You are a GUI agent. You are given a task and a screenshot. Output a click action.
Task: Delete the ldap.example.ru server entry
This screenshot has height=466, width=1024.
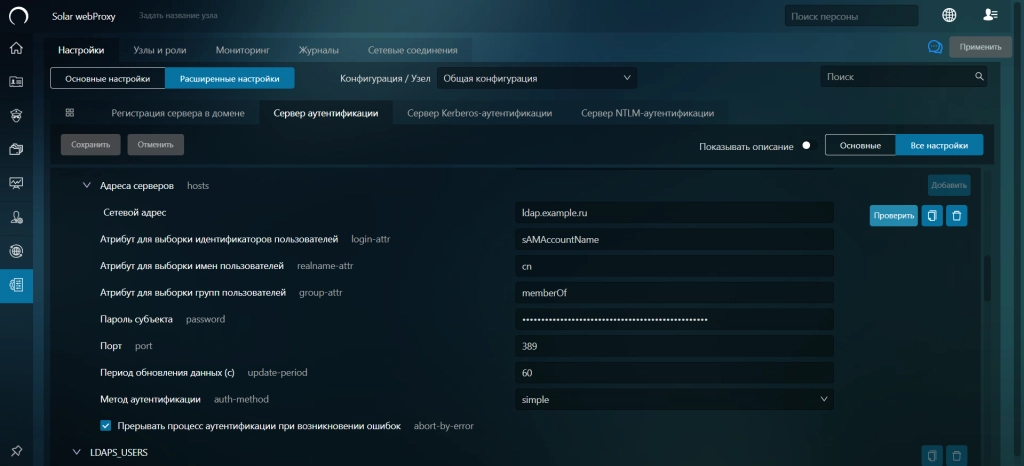click(x=957, y=215)
